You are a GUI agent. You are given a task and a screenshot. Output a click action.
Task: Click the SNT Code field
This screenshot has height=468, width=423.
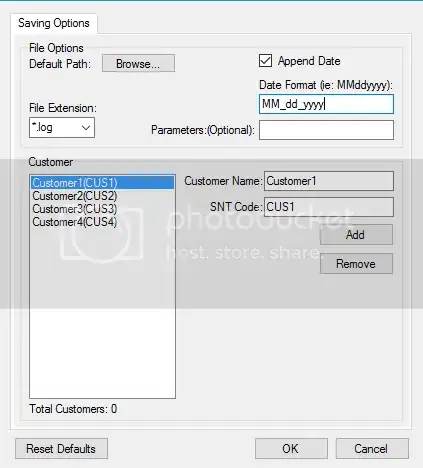[329, 207]
